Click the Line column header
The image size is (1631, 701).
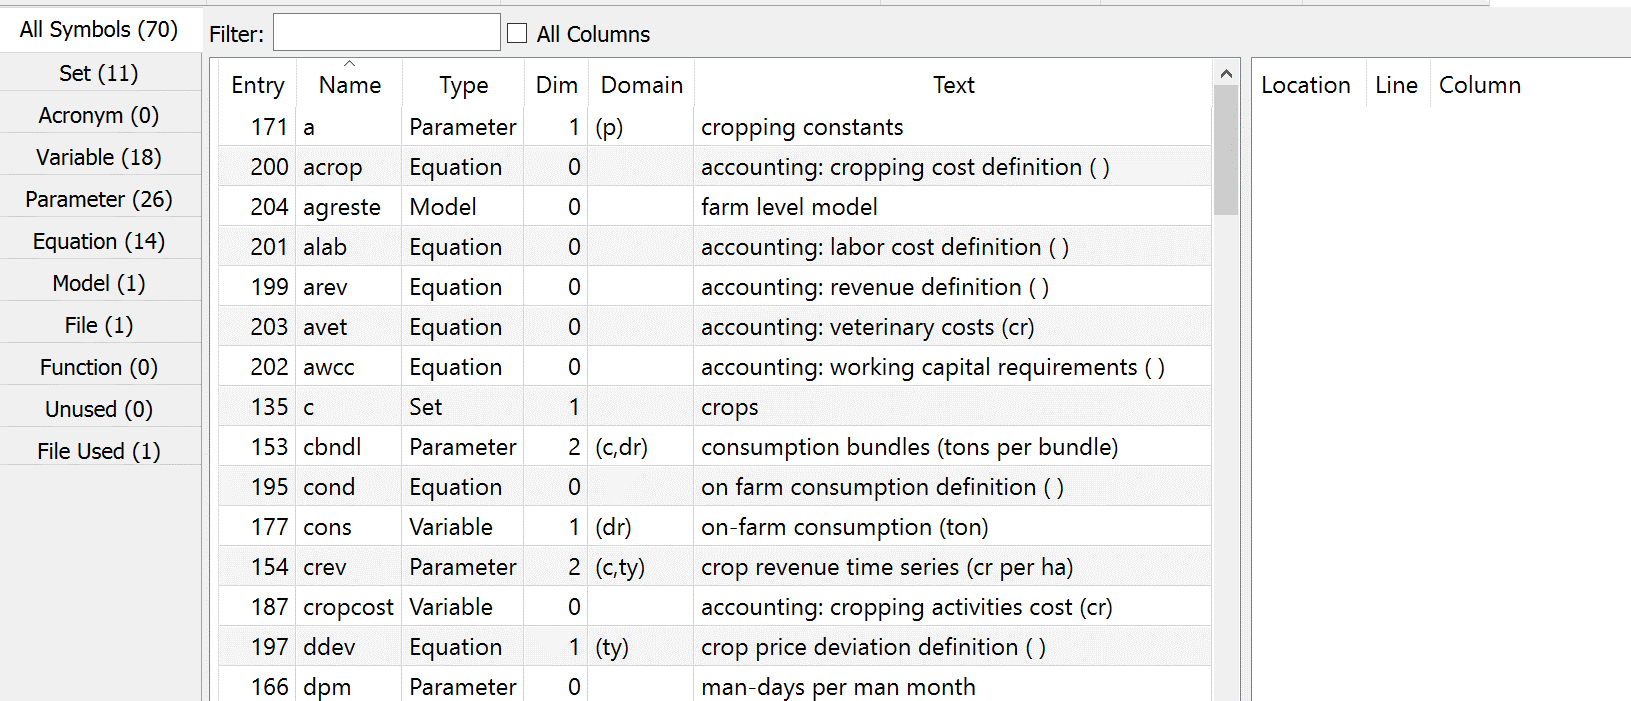(1395, 86)
